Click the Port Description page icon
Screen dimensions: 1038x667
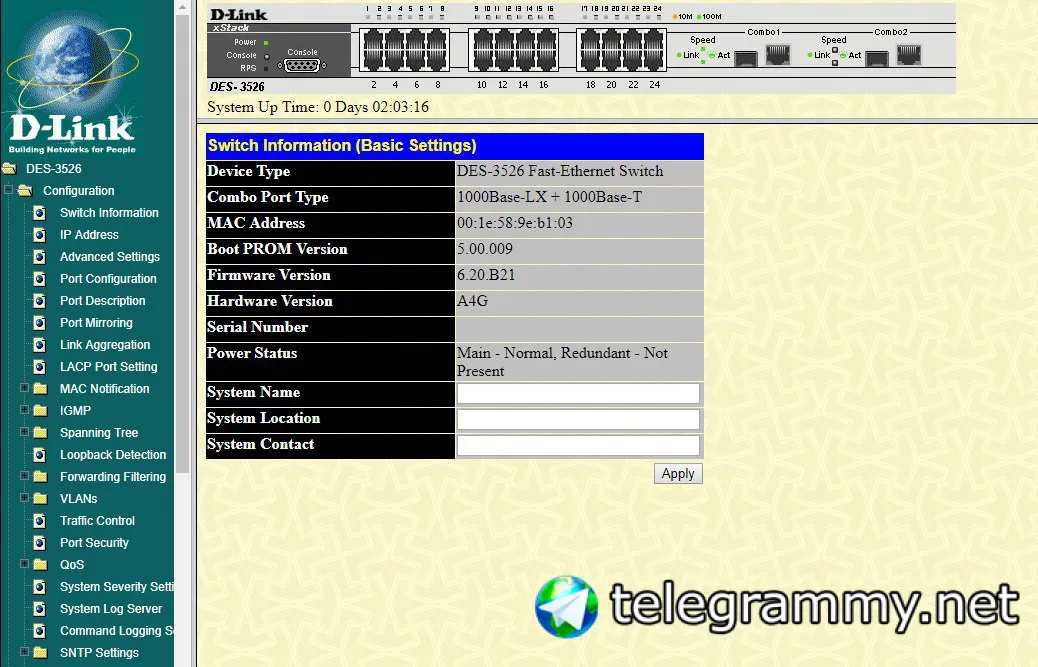pos(40,301)
